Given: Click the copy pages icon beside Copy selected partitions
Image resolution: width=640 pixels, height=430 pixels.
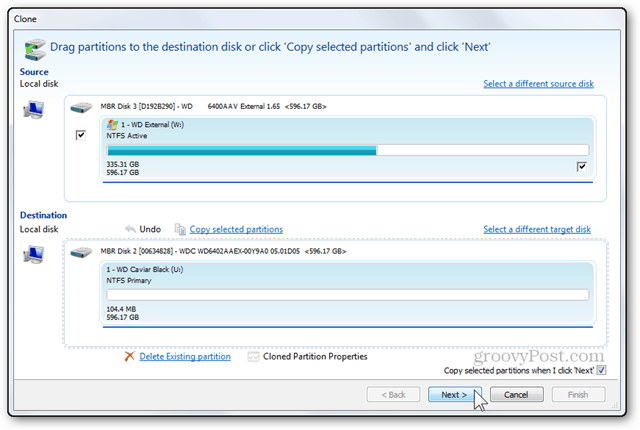Looking at the screenshot, I should tap(180, 229).
